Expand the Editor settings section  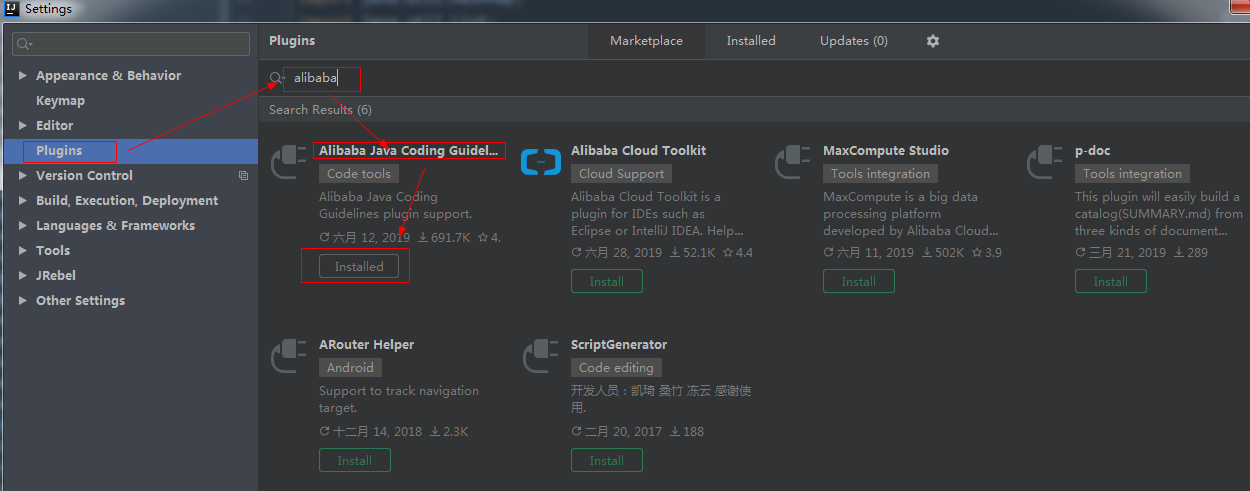click(23, 126)
